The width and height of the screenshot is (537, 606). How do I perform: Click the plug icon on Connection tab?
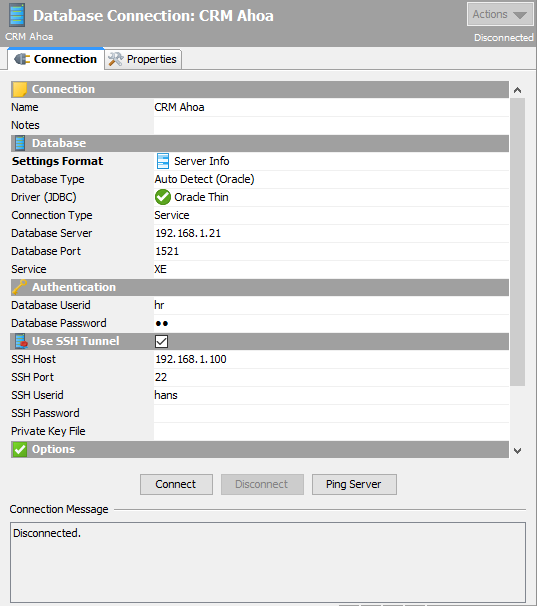coord(22,59)
